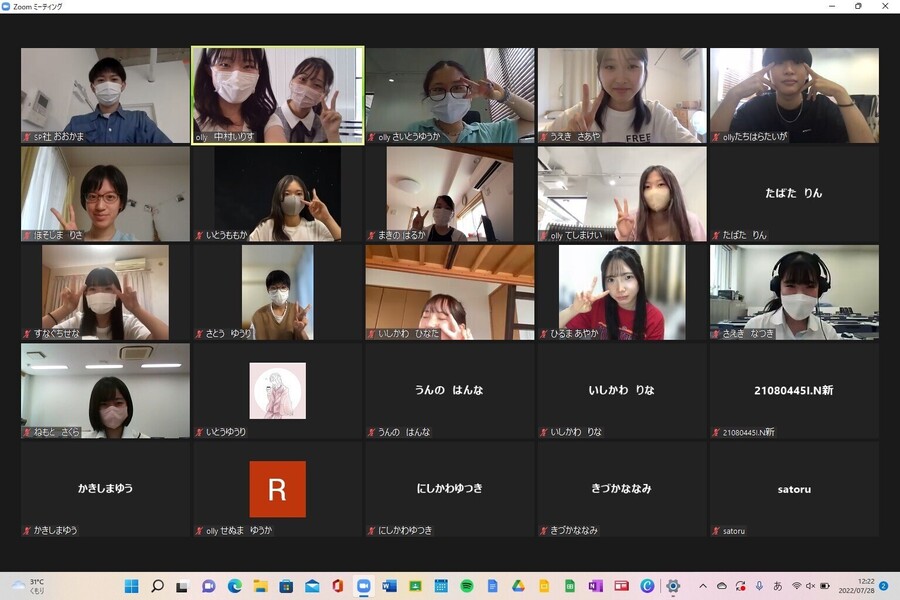Viewport: 900px width, 600px height.
Task: Click the notification count badge
Action: coord(883,586)
